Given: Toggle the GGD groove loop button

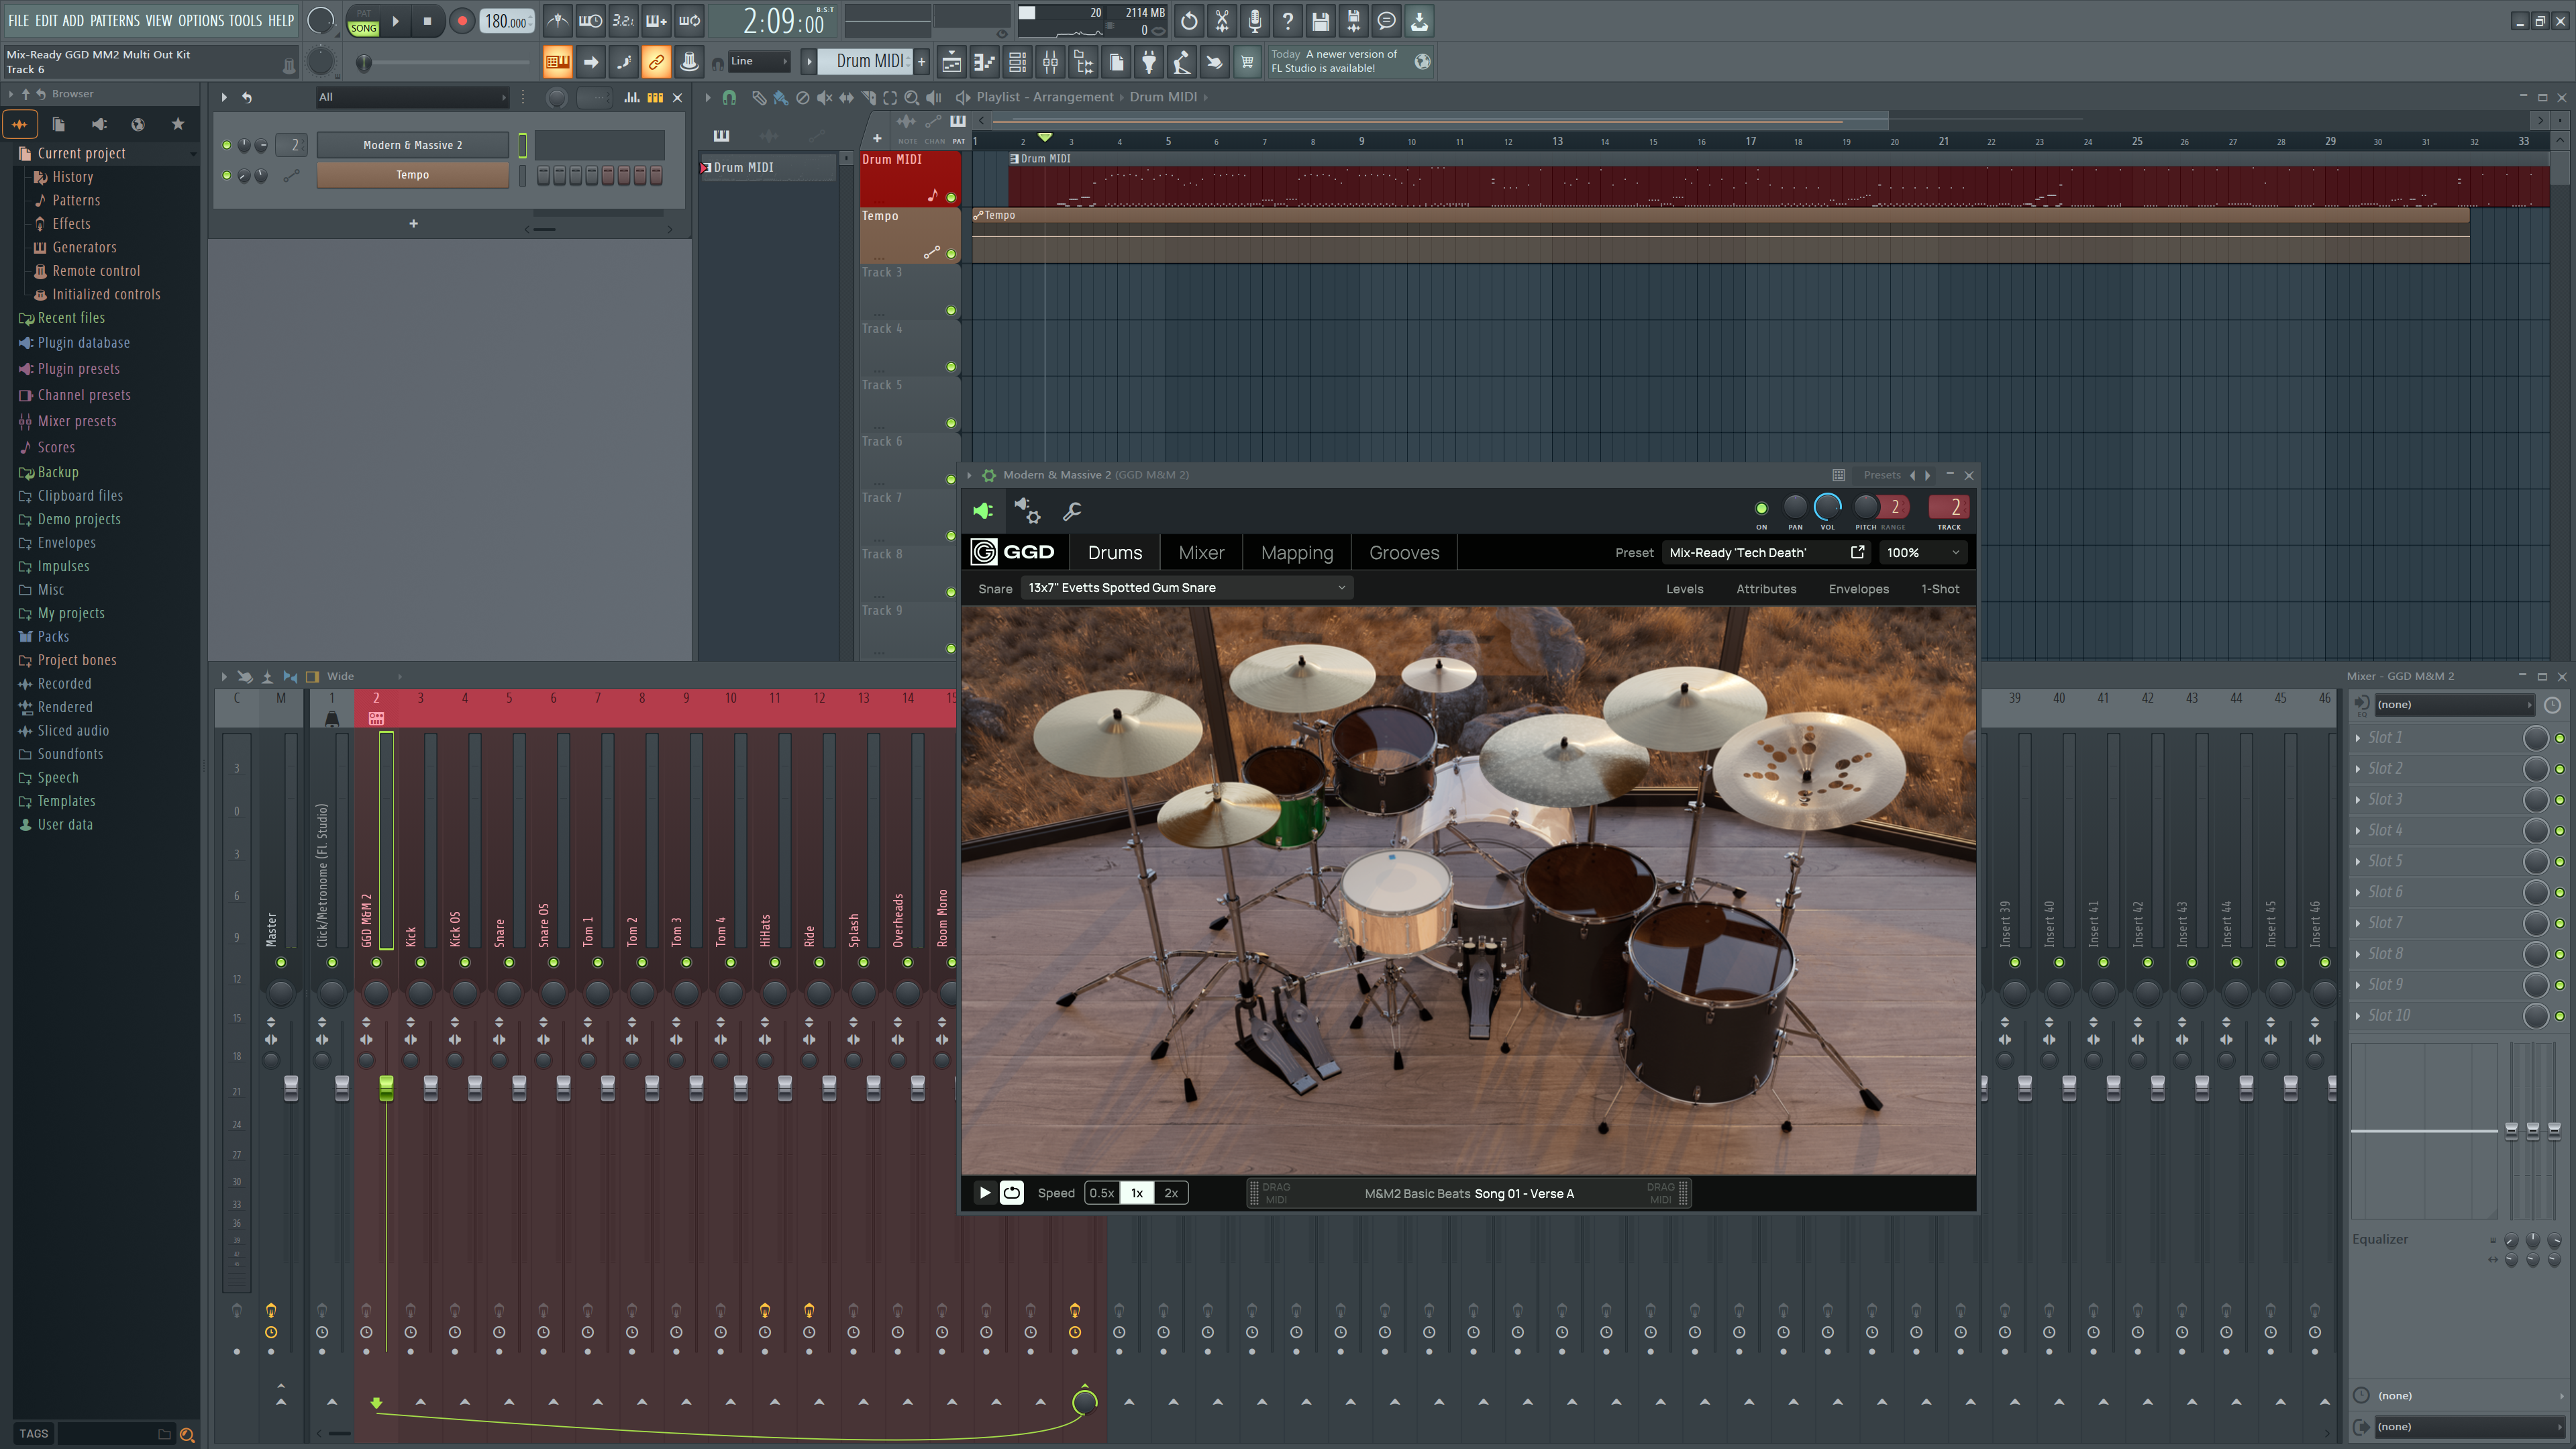Looking at the screenshot, I should (x=1012, y=1192).
